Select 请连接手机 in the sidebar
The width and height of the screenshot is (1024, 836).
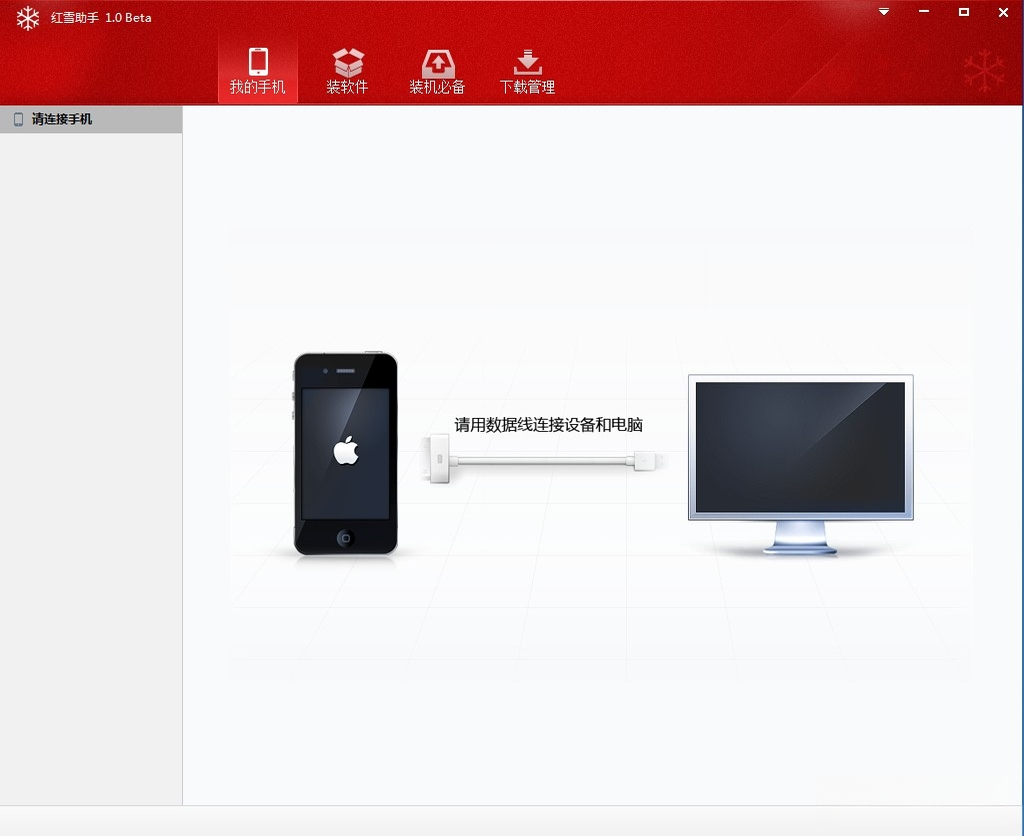point(91,120)
